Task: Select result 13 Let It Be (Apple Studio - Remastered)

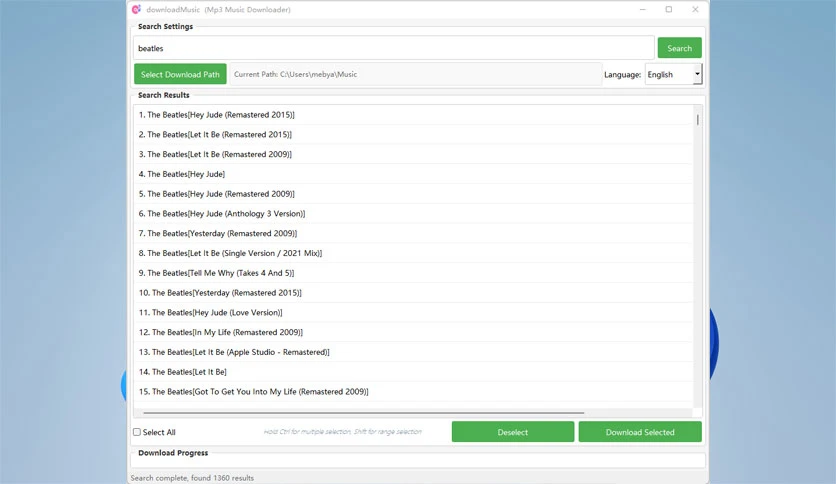Action: click(413, 351)
